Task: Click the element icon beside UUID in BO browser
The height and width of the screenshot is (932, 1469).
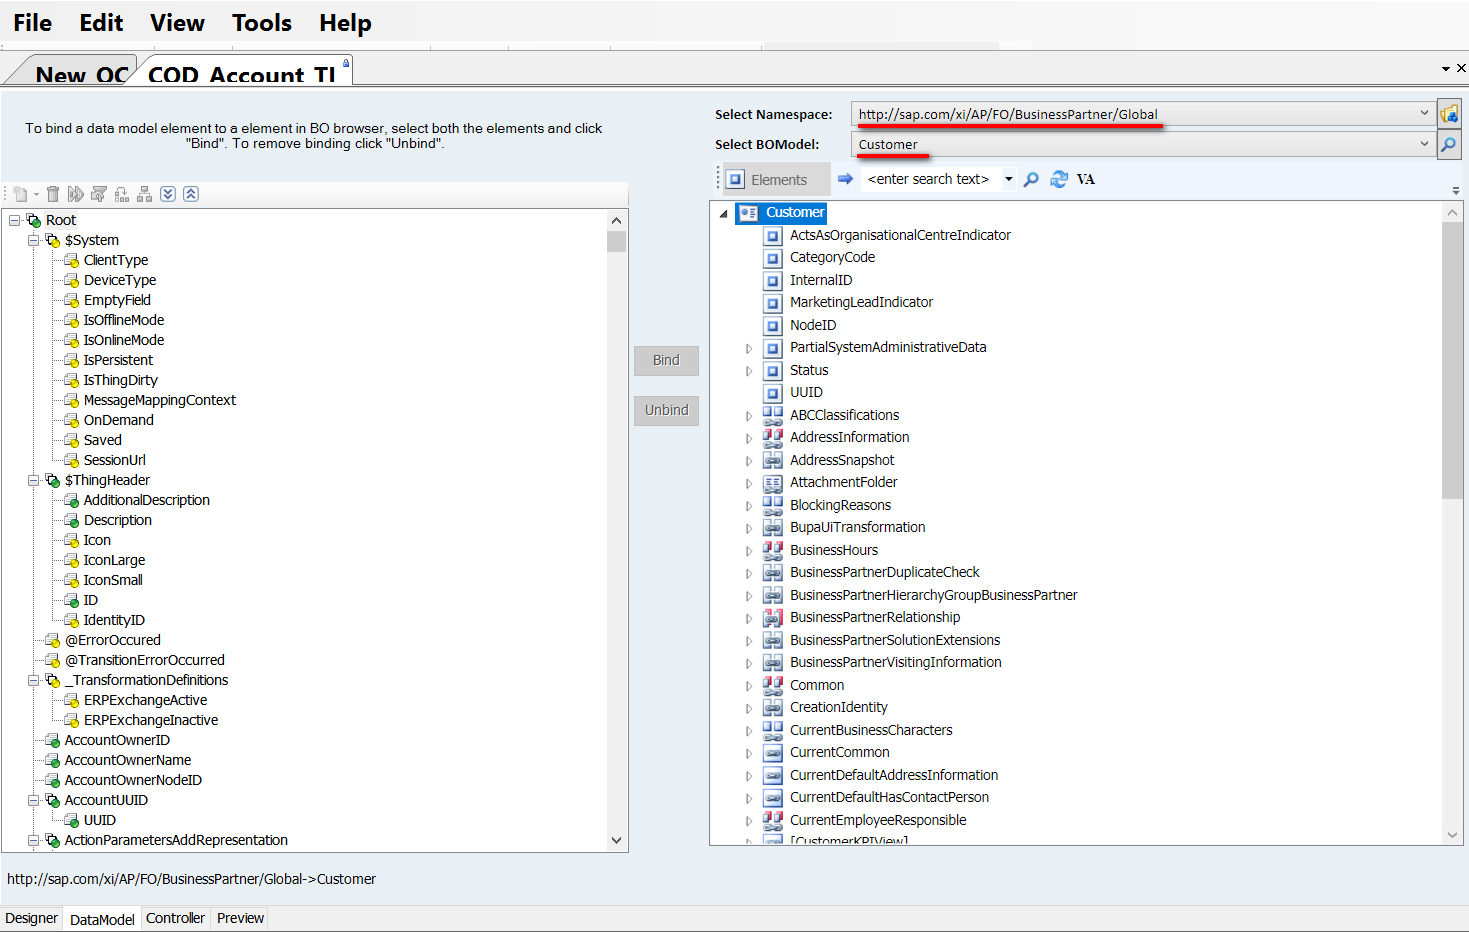Action: pos(772,393)
